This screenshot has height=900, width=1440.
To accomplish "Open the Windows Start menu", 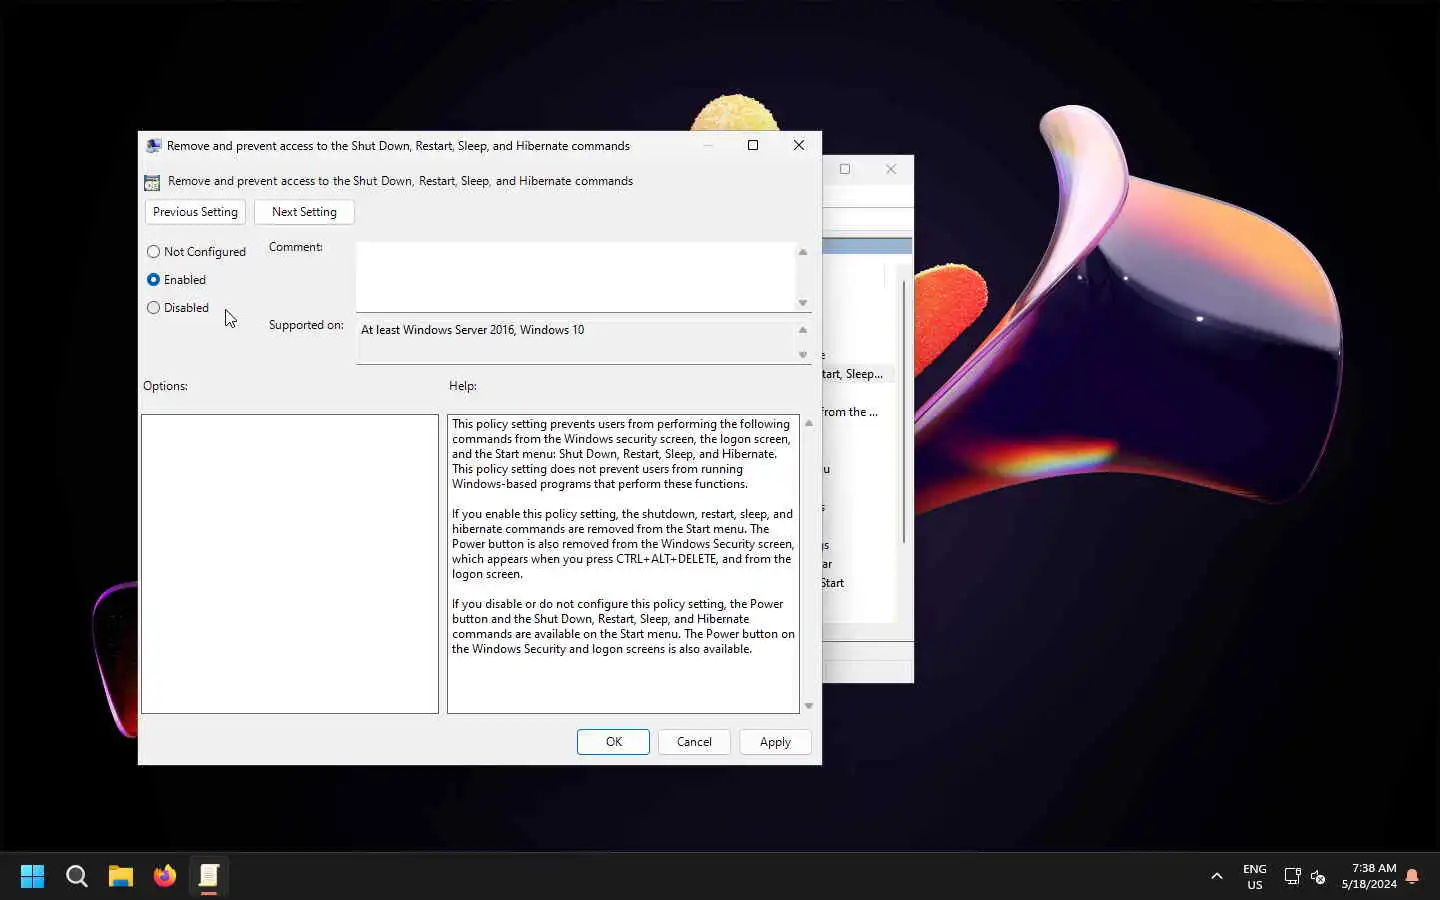I will (x=32, y=876).
